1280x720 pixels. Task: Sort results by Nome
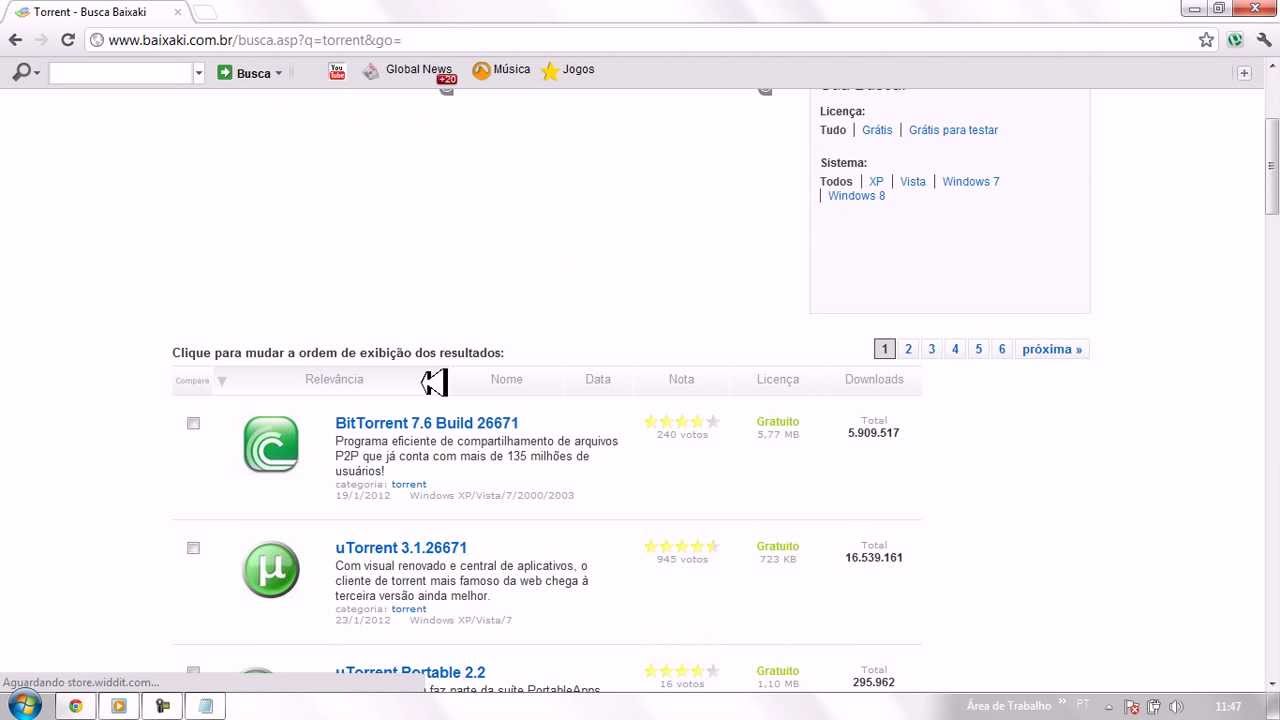pos(507,379)
